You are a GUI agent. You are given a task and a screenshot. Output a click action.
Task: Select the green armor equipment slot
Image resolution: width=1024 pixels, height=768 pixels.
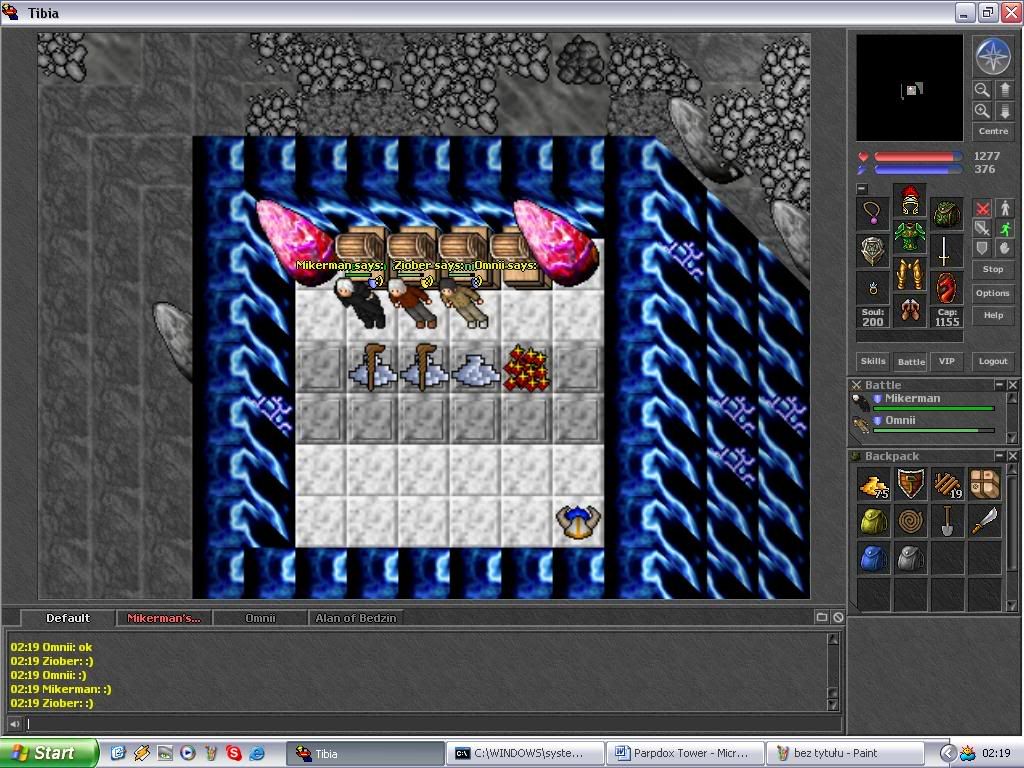(x=910, y=237)
